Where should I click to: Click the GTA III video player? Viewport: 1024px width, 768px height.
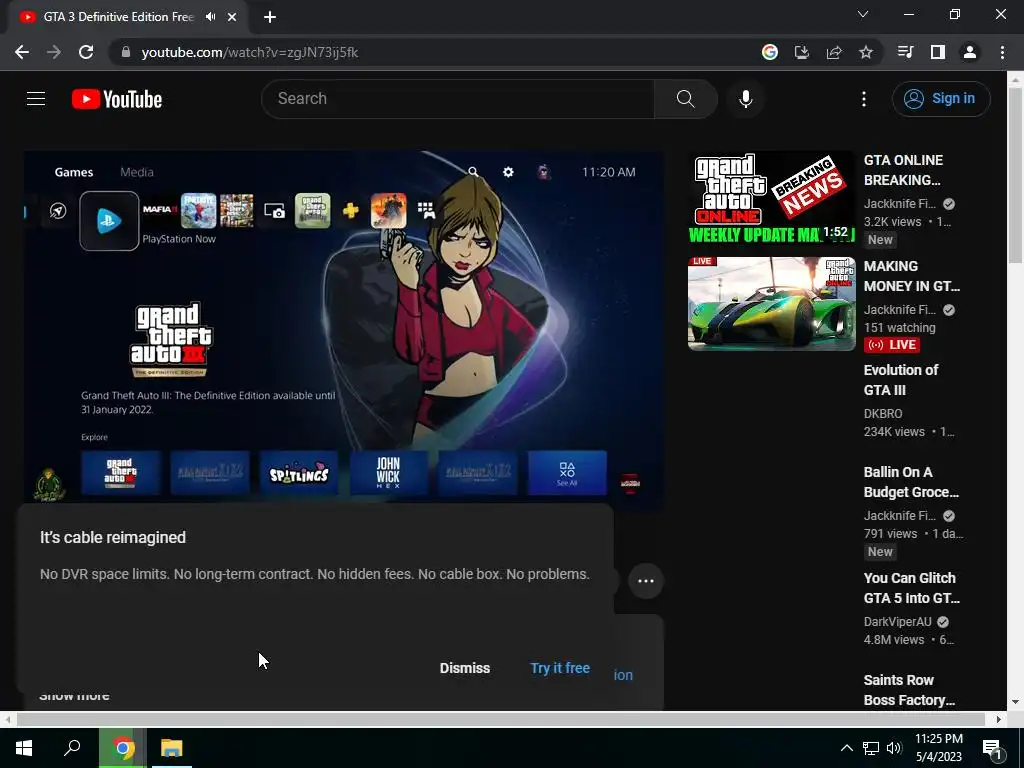[344, 329]
